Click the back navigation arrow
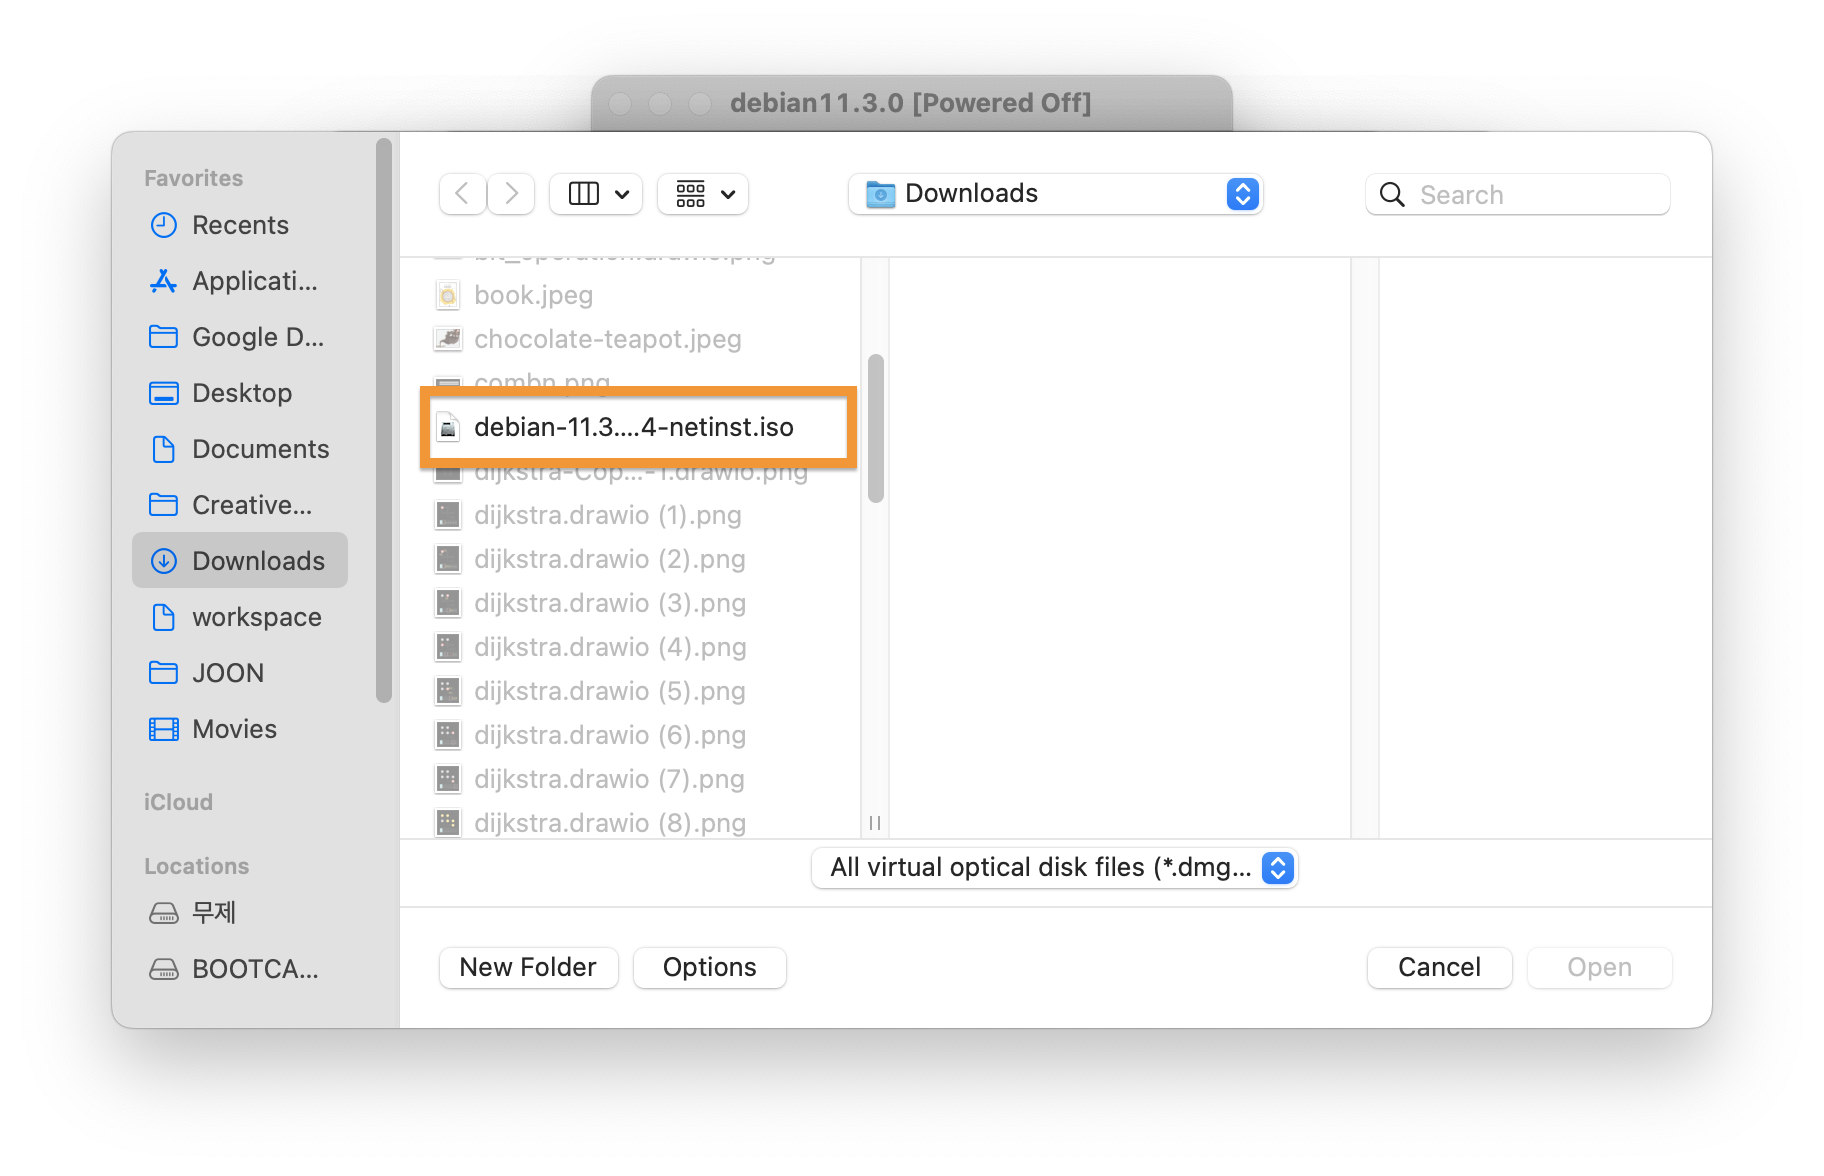The width and height of the screenshot is (1824, 1176). (x=462, y=193)
